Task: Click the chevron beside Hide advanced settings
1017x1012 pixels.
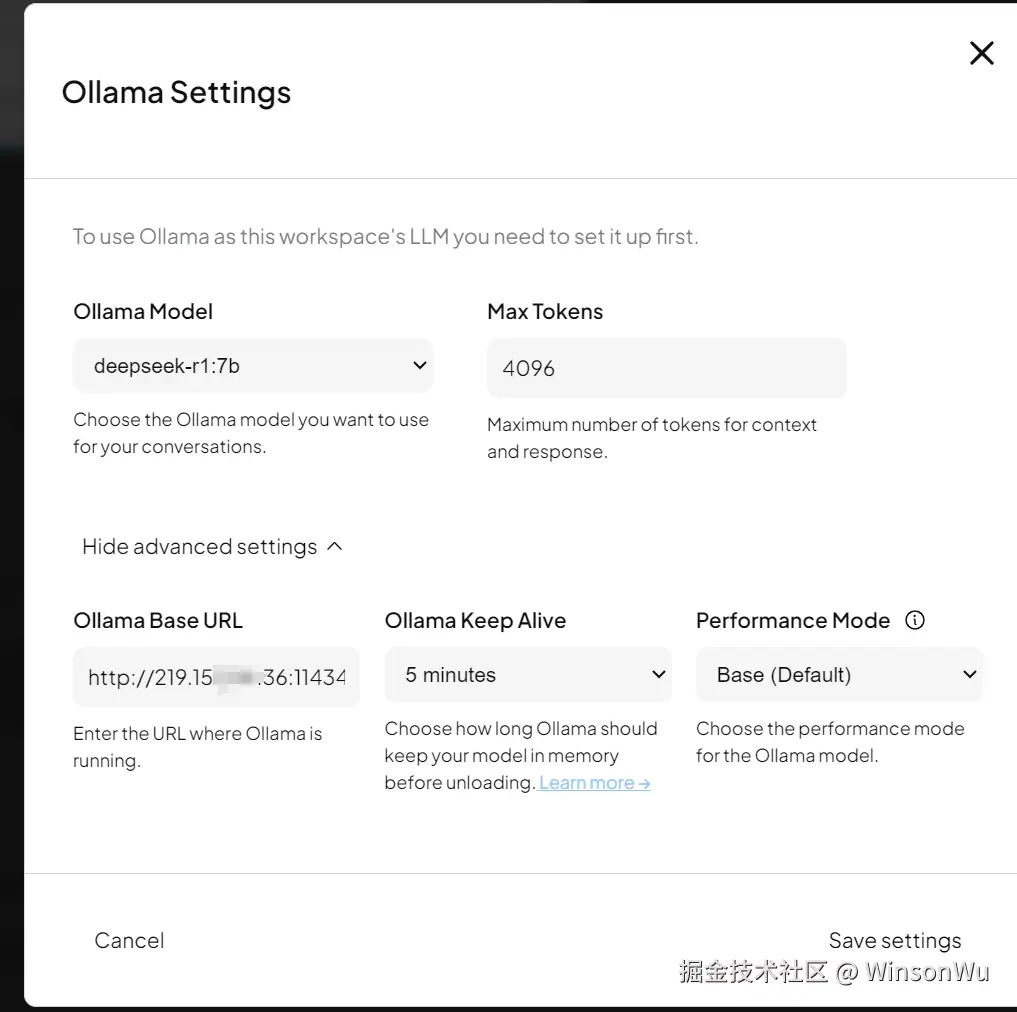Action: tap(335, 546)
